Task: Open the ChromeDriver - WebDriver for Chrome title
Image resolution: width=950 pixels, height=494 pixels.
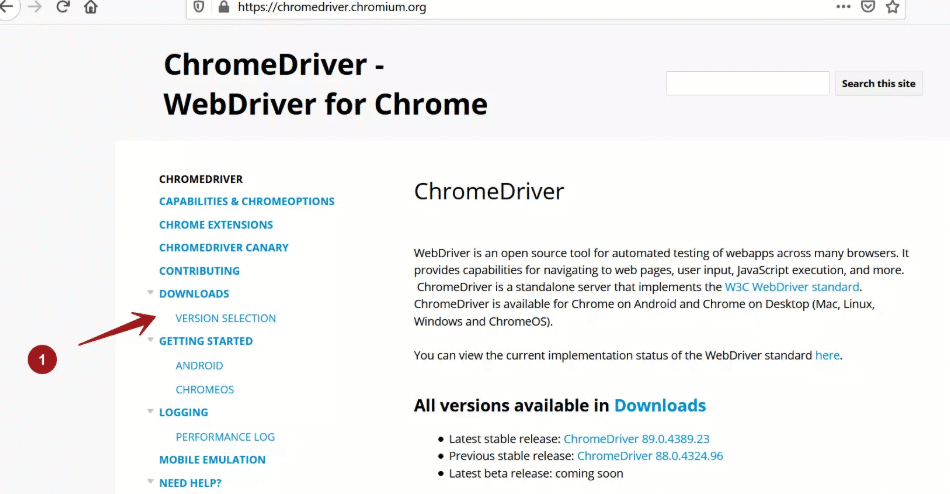Action: point(325,84)
